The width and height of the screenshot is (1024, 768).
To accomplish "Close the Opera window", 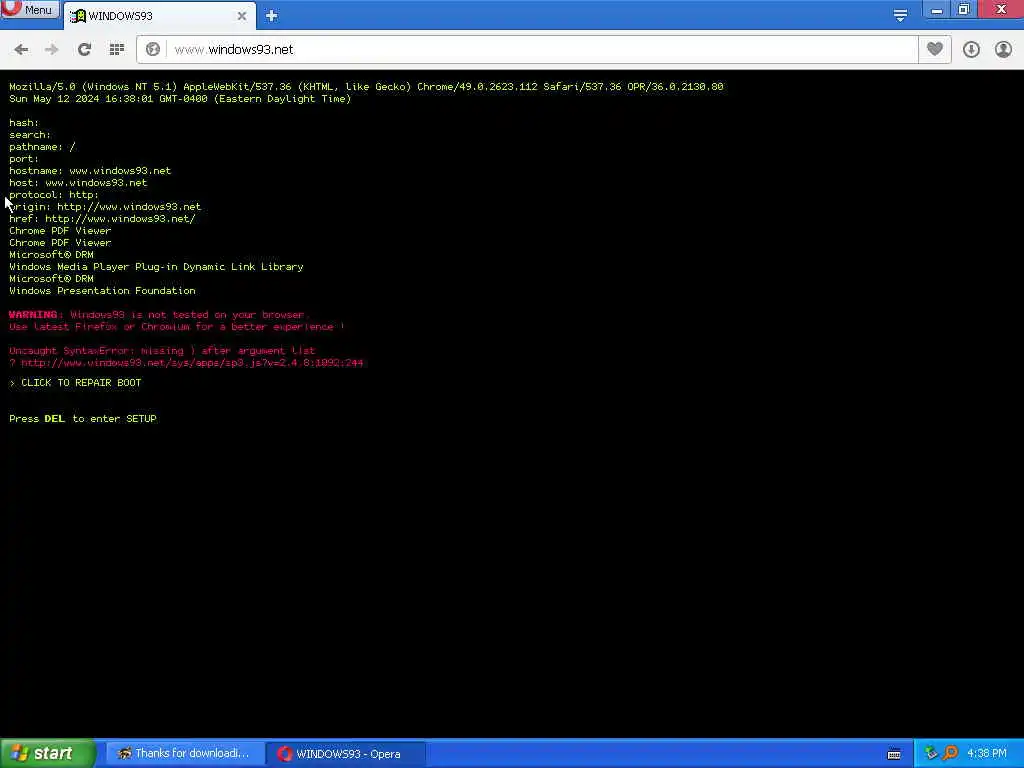I will click(1001, 10).
